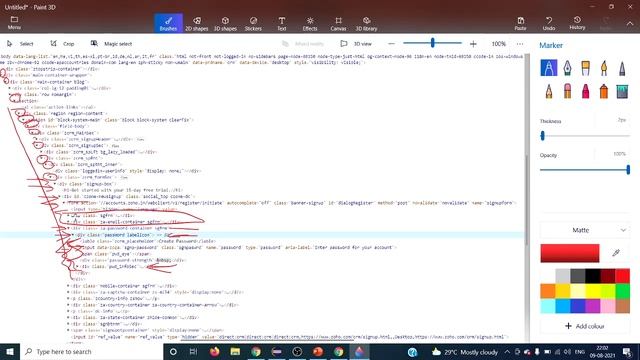Image resolution: width=640 pixels, height=360 pixels.
Task: Click the taskbar search box
Action: 91,351
